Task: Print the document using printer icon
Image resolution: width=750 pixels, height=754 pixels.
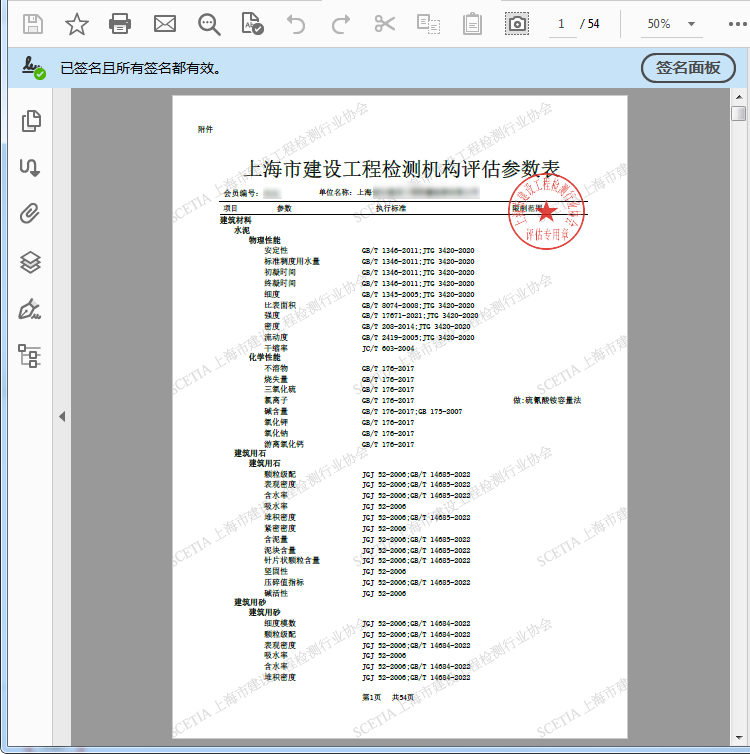Action: (120, 23)
